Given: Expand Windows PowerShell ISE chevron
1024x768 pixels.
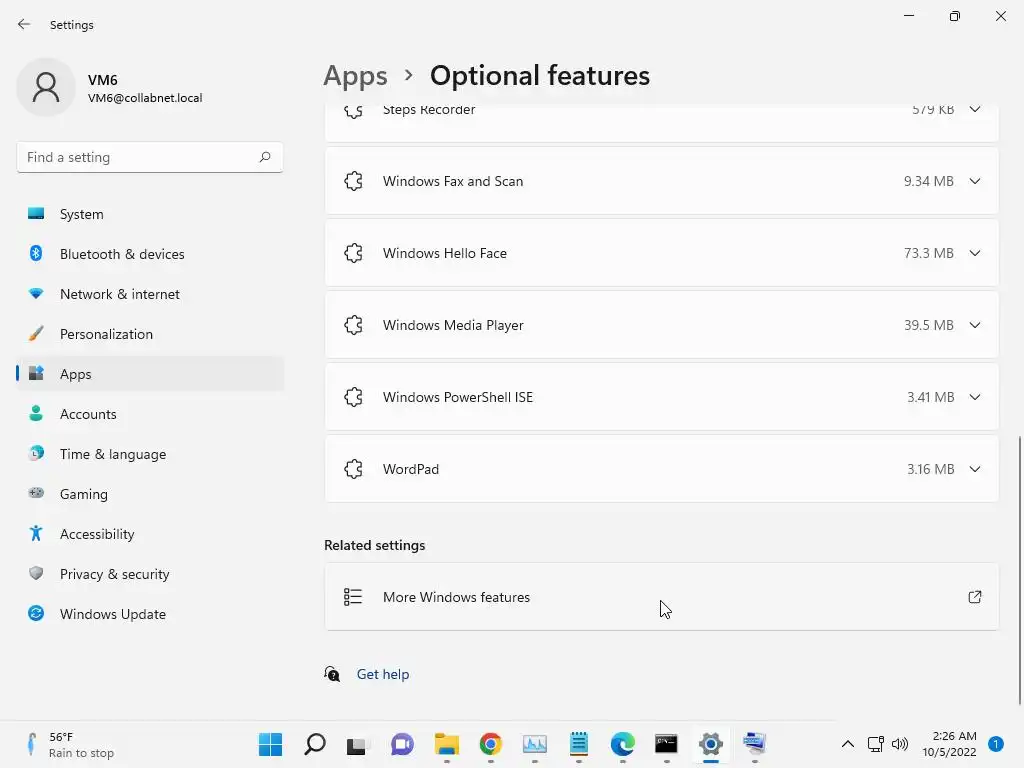Looking at the screenshot, I should click(974, 396).
